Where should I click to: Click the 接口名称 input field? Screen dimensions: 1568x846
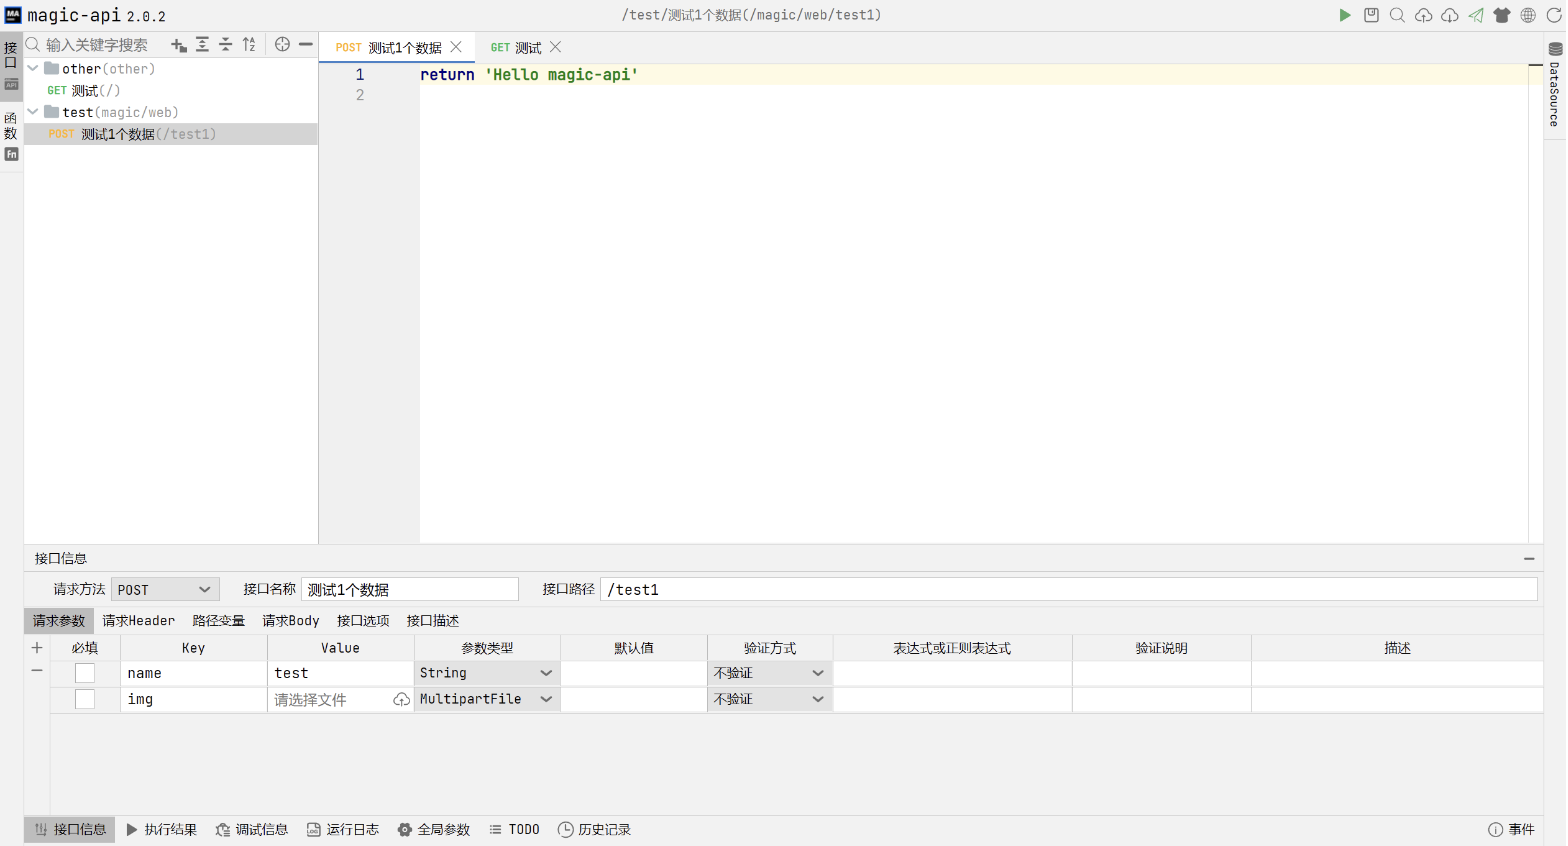(410, 590)
